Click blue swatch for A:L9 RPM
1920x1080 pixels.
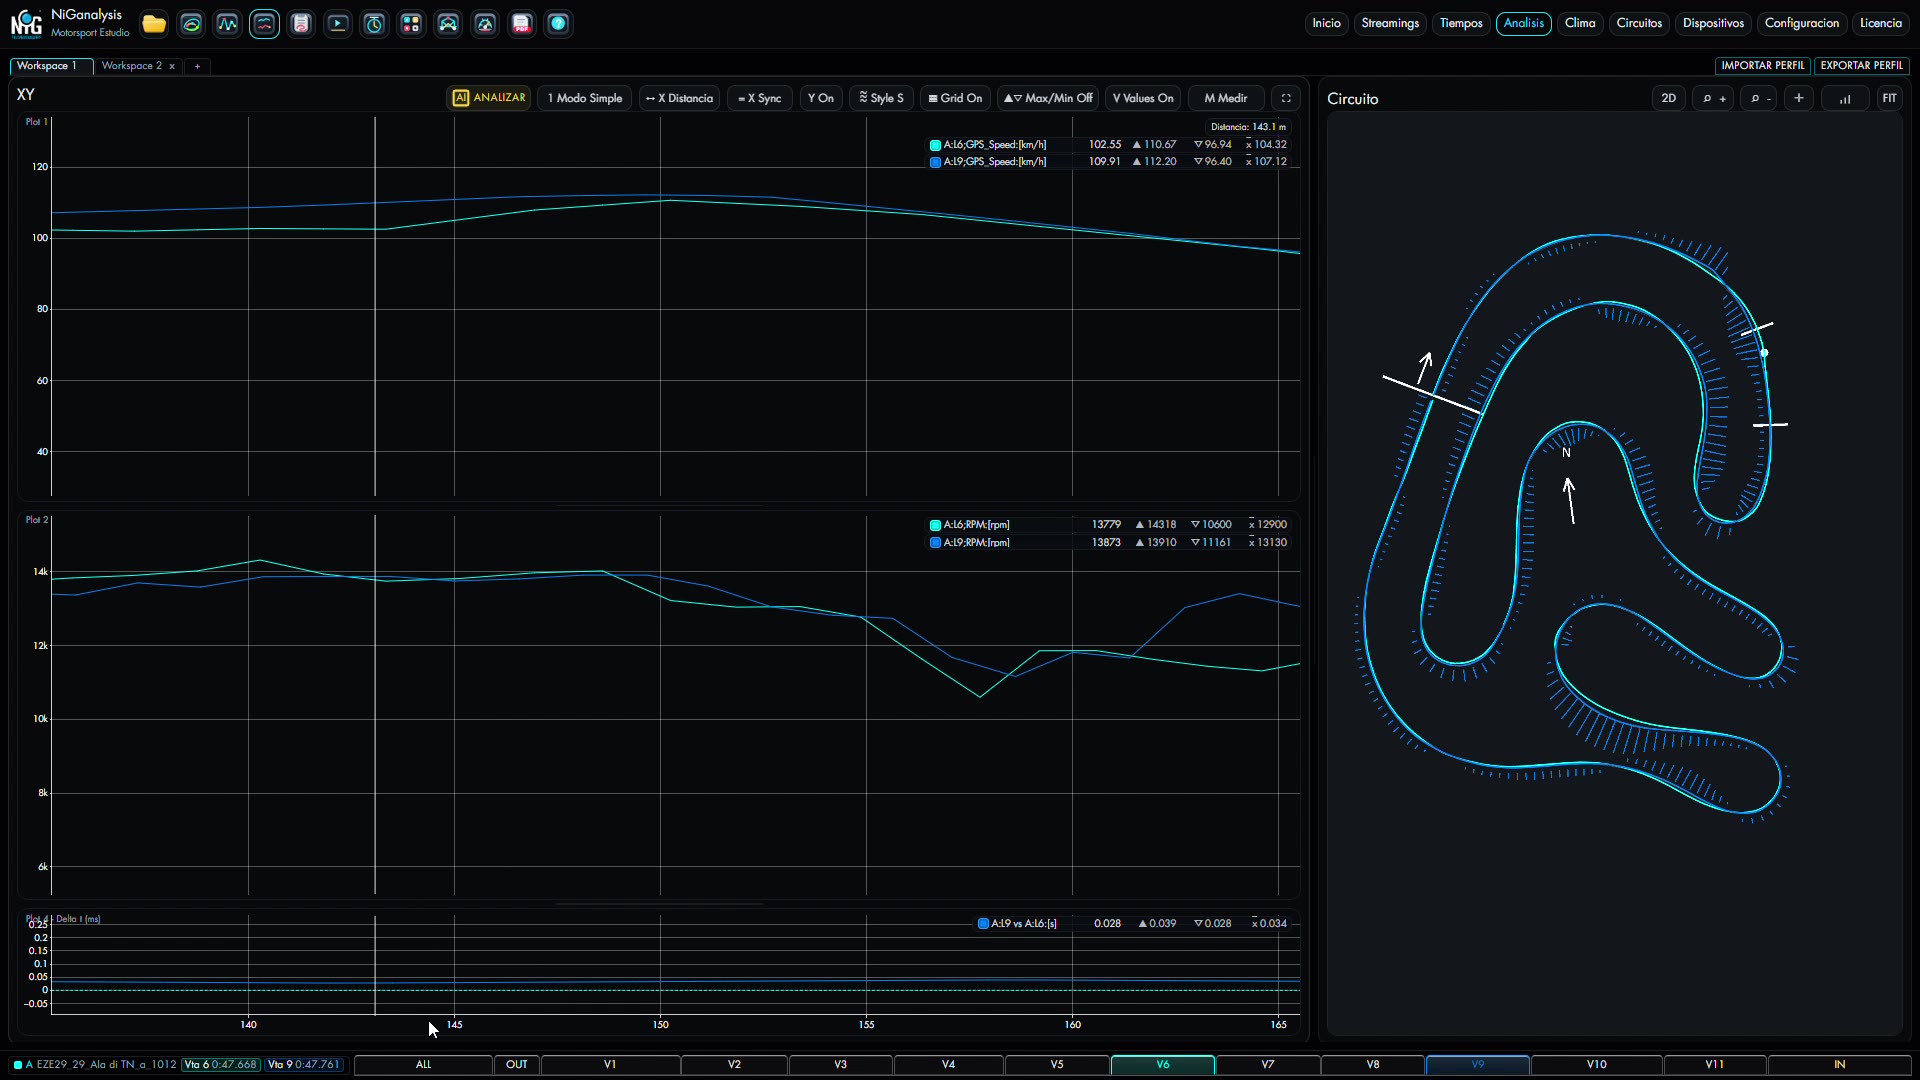pos(935,543)
